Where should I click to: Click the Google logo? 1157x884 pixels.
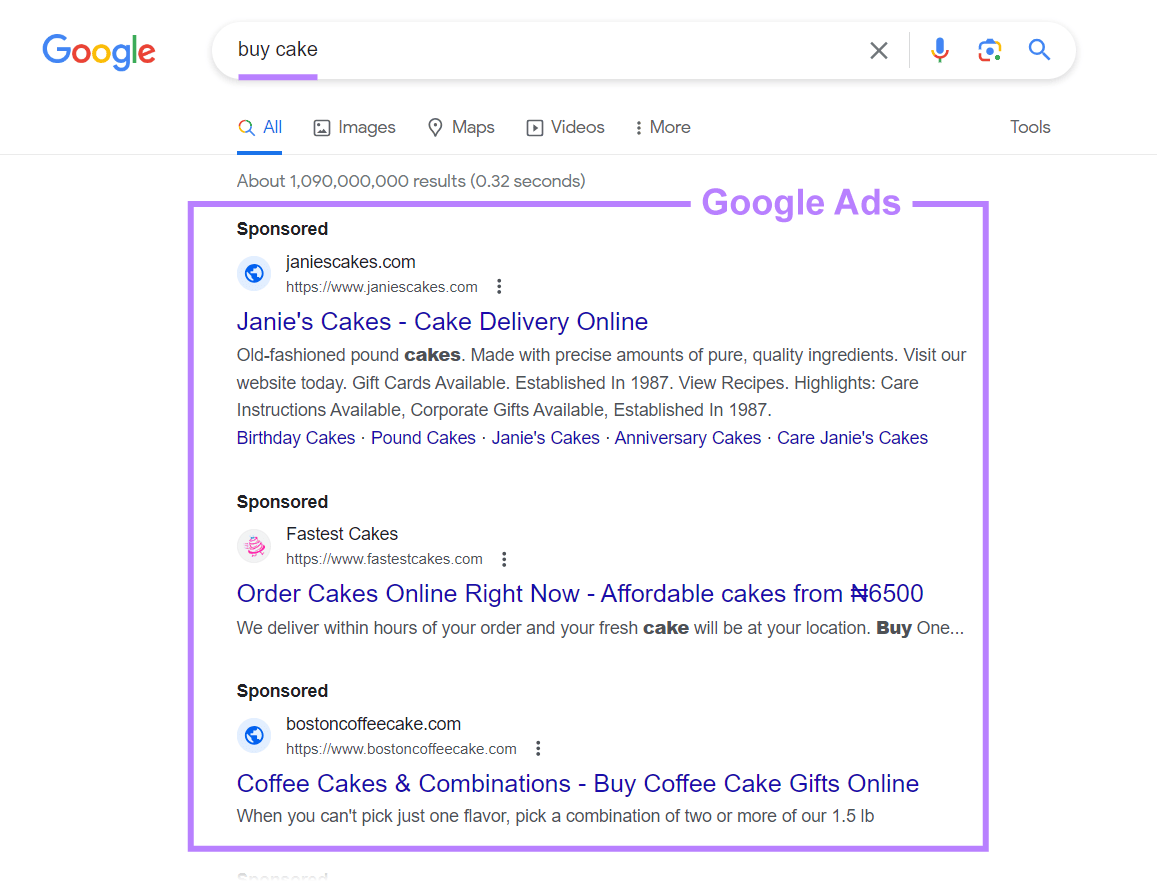point(98,52)
